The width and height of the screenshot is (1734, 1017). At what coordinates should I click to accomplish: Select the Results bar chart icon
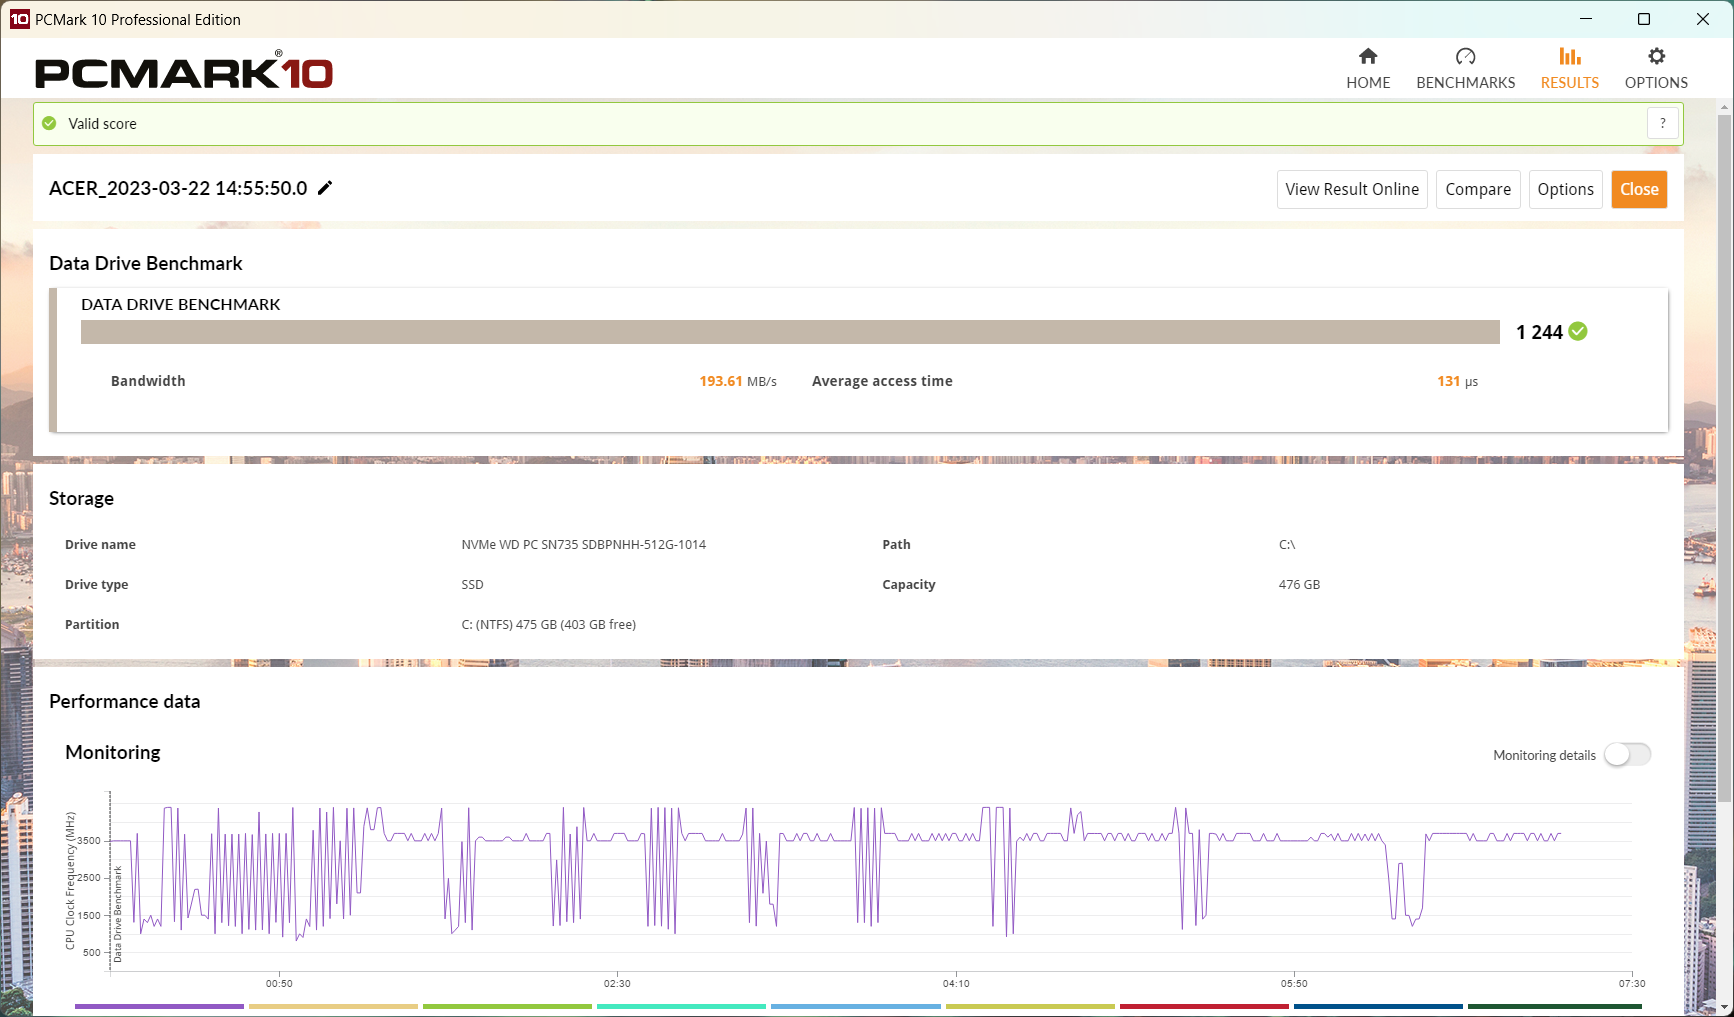click(x=1569, y=57)
